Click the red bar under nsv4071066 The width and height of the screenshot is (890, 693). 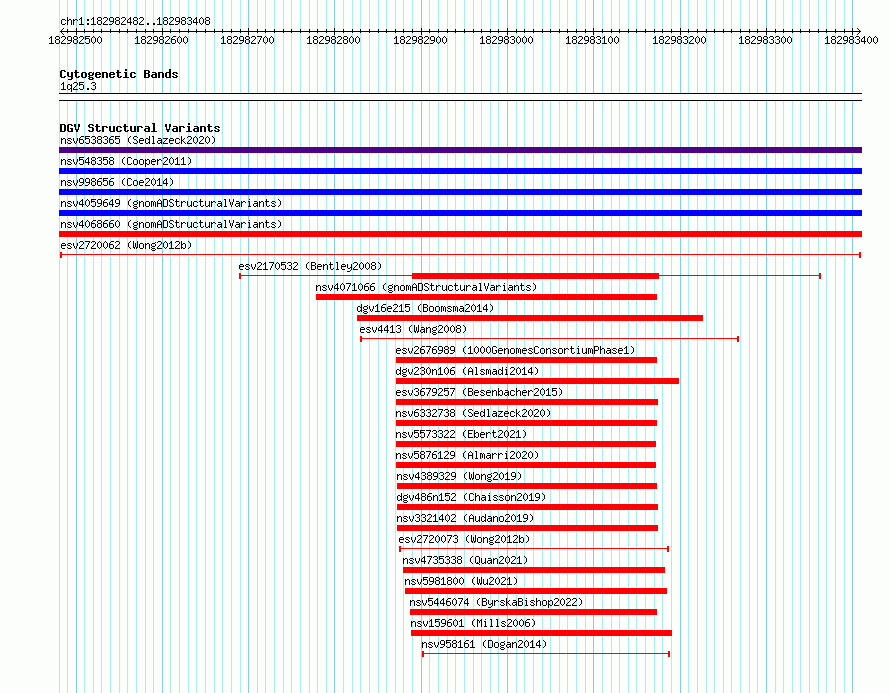coord(486,297)
